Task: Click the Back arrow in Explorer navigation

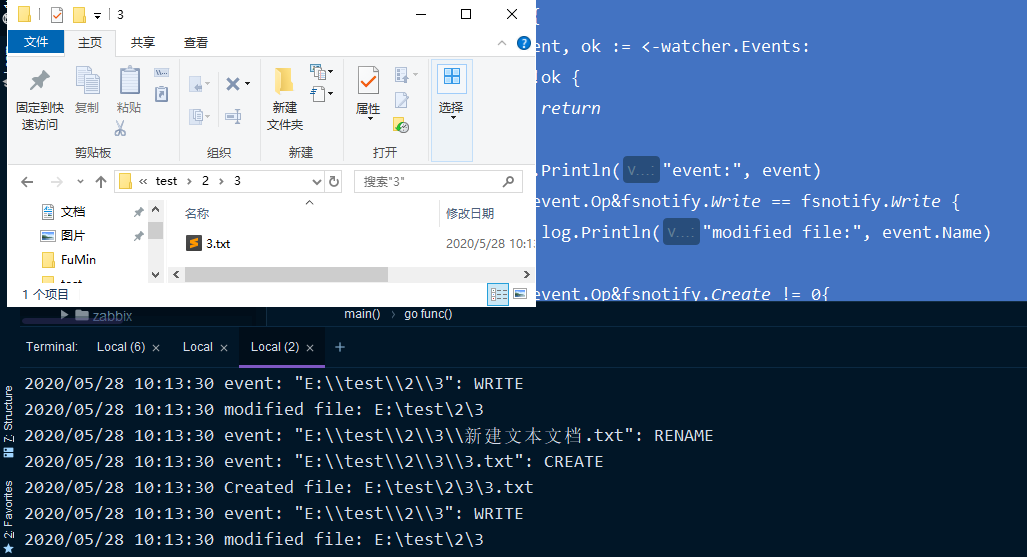Action: pos(27,182)
